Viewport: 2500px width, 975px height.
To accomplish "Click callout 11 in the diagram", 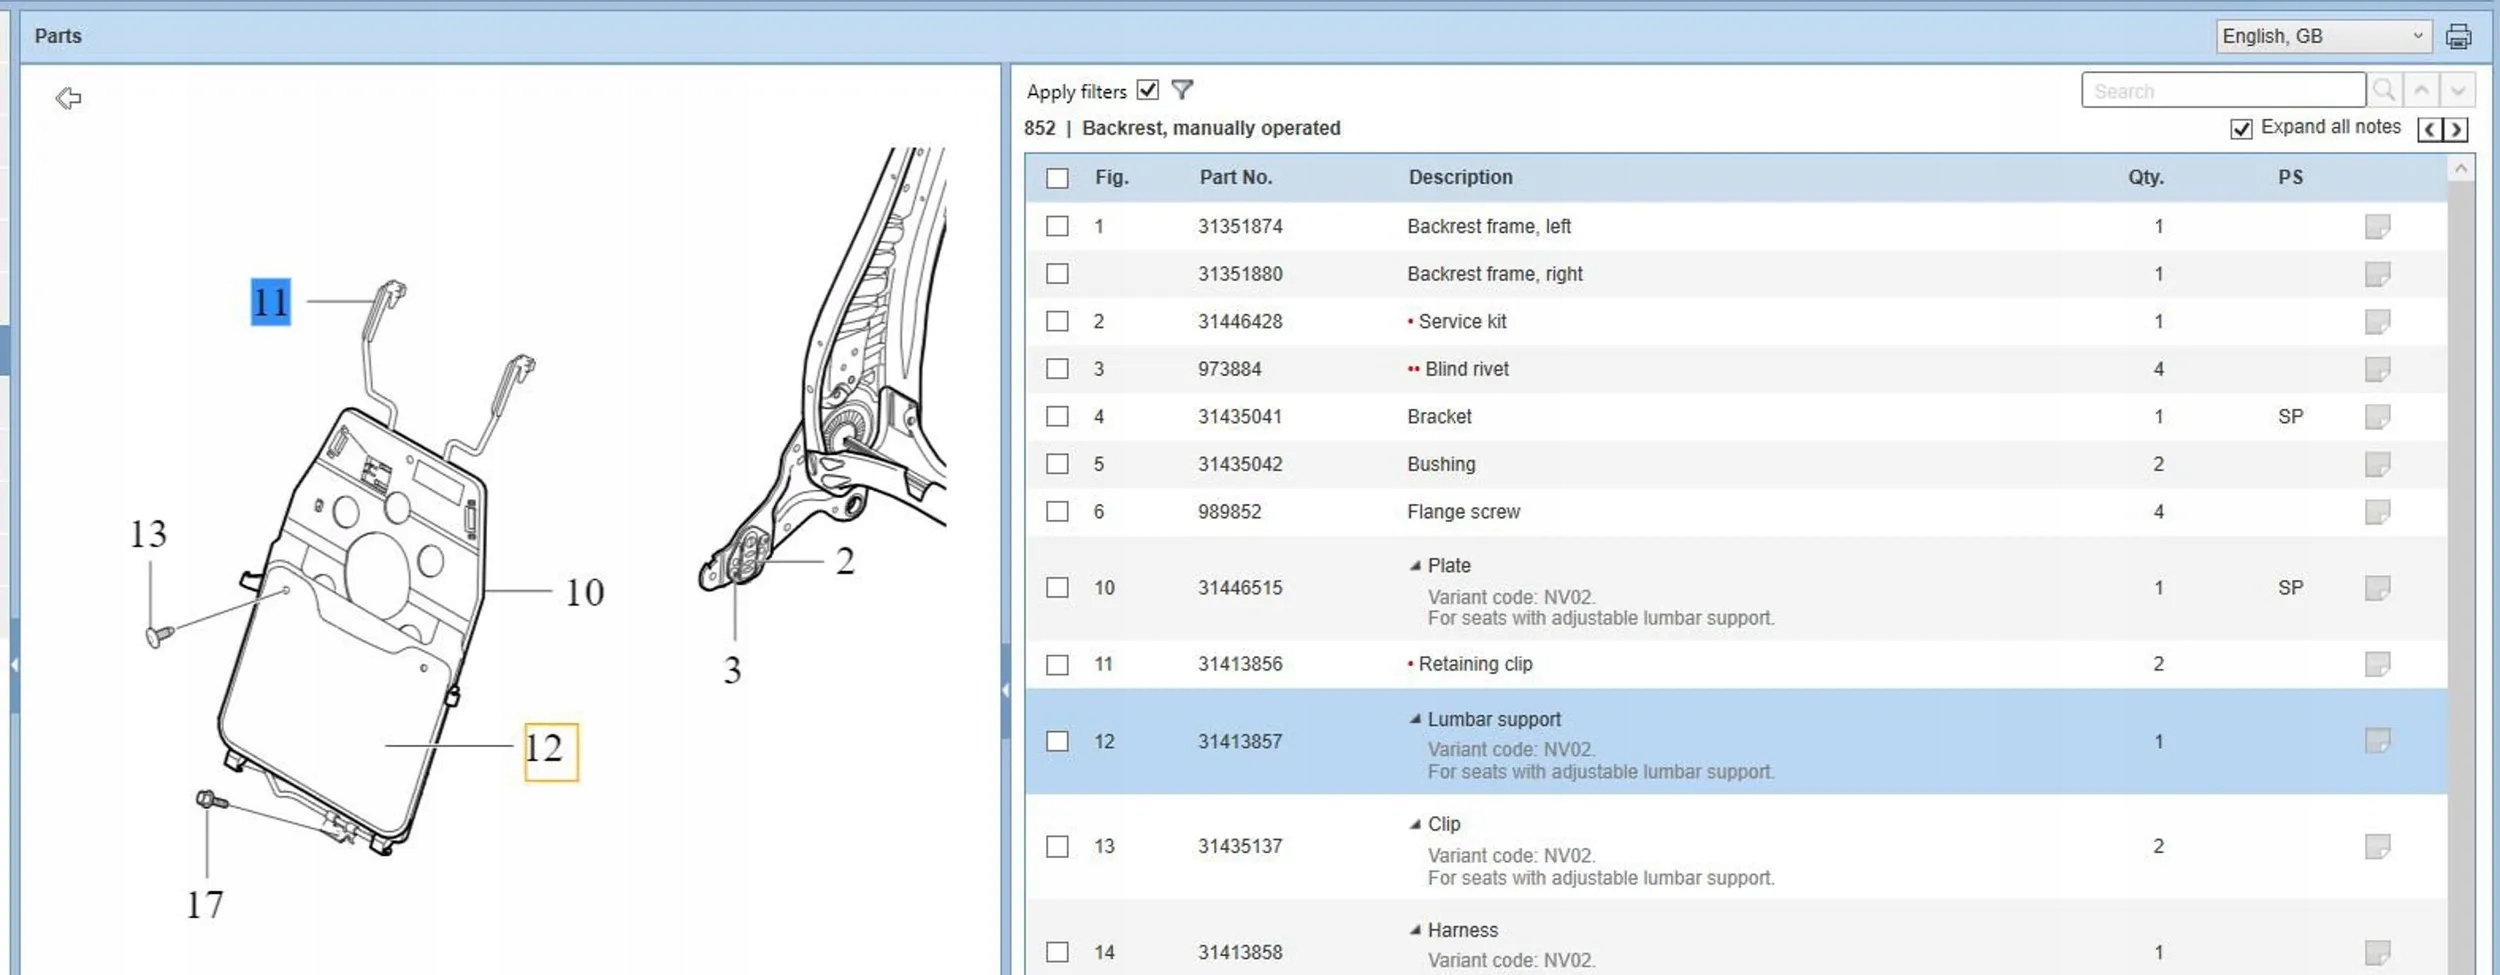I will [270, 302].
